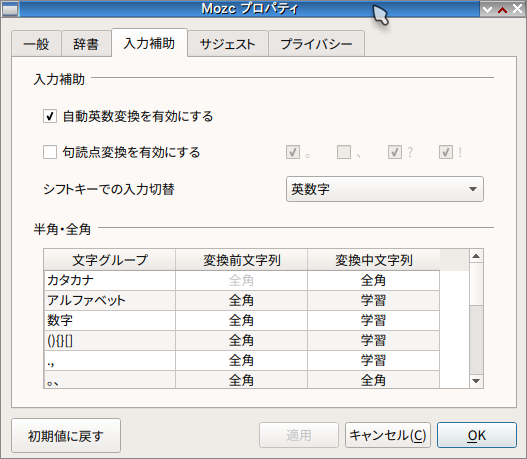The width and height of the screenshot is (527, 459).
Task: Toggle the 。 punctuation checkbox
Action: coord(293,152)
